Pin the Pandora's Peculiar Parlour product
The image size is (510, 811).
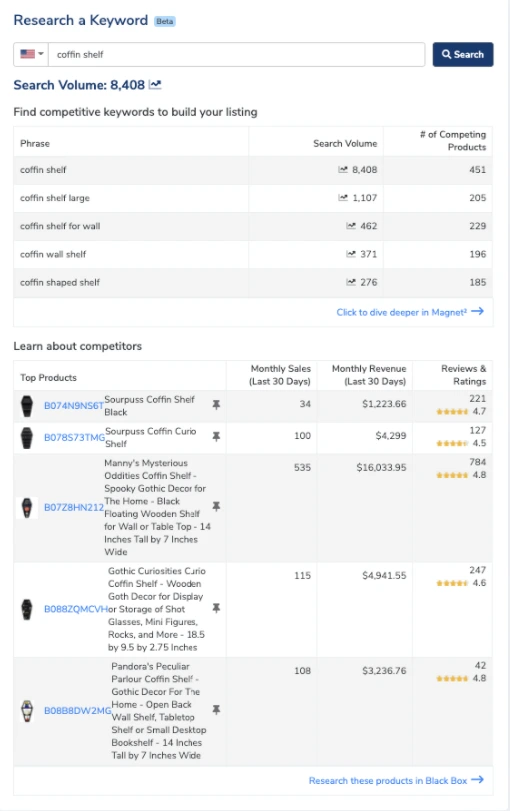(x=216, y=710)
